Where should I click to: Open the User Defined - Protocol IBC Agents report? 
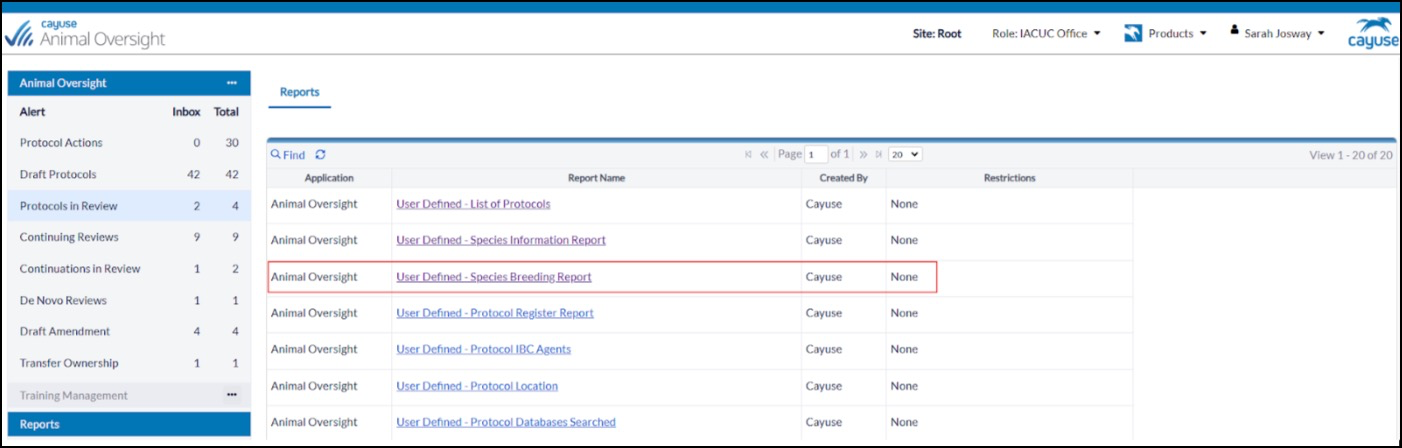pos(484,349)
